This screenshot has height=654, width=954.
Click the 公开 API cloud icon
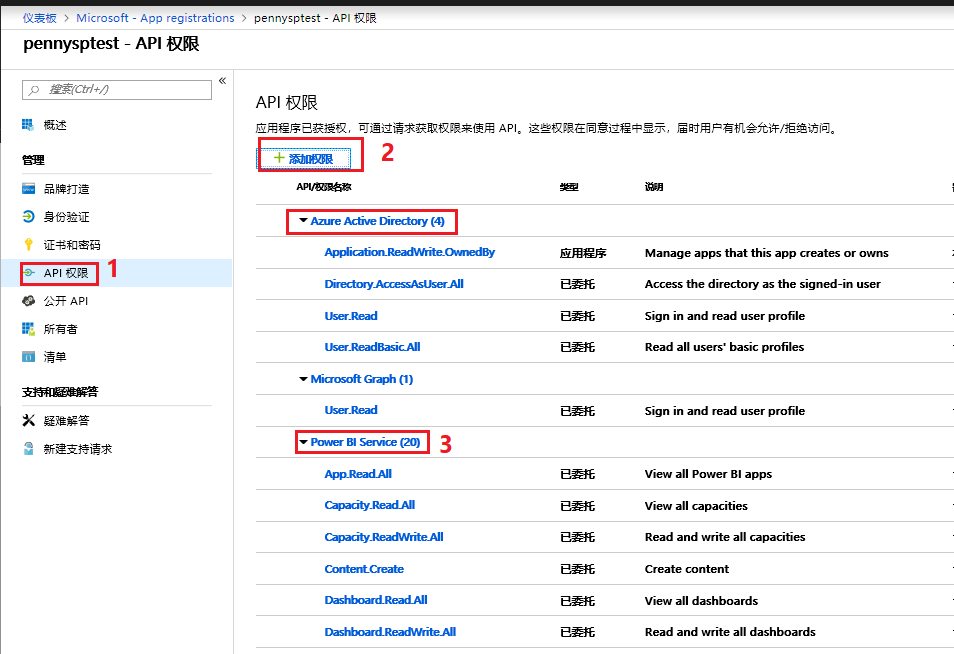coord(28,301)
